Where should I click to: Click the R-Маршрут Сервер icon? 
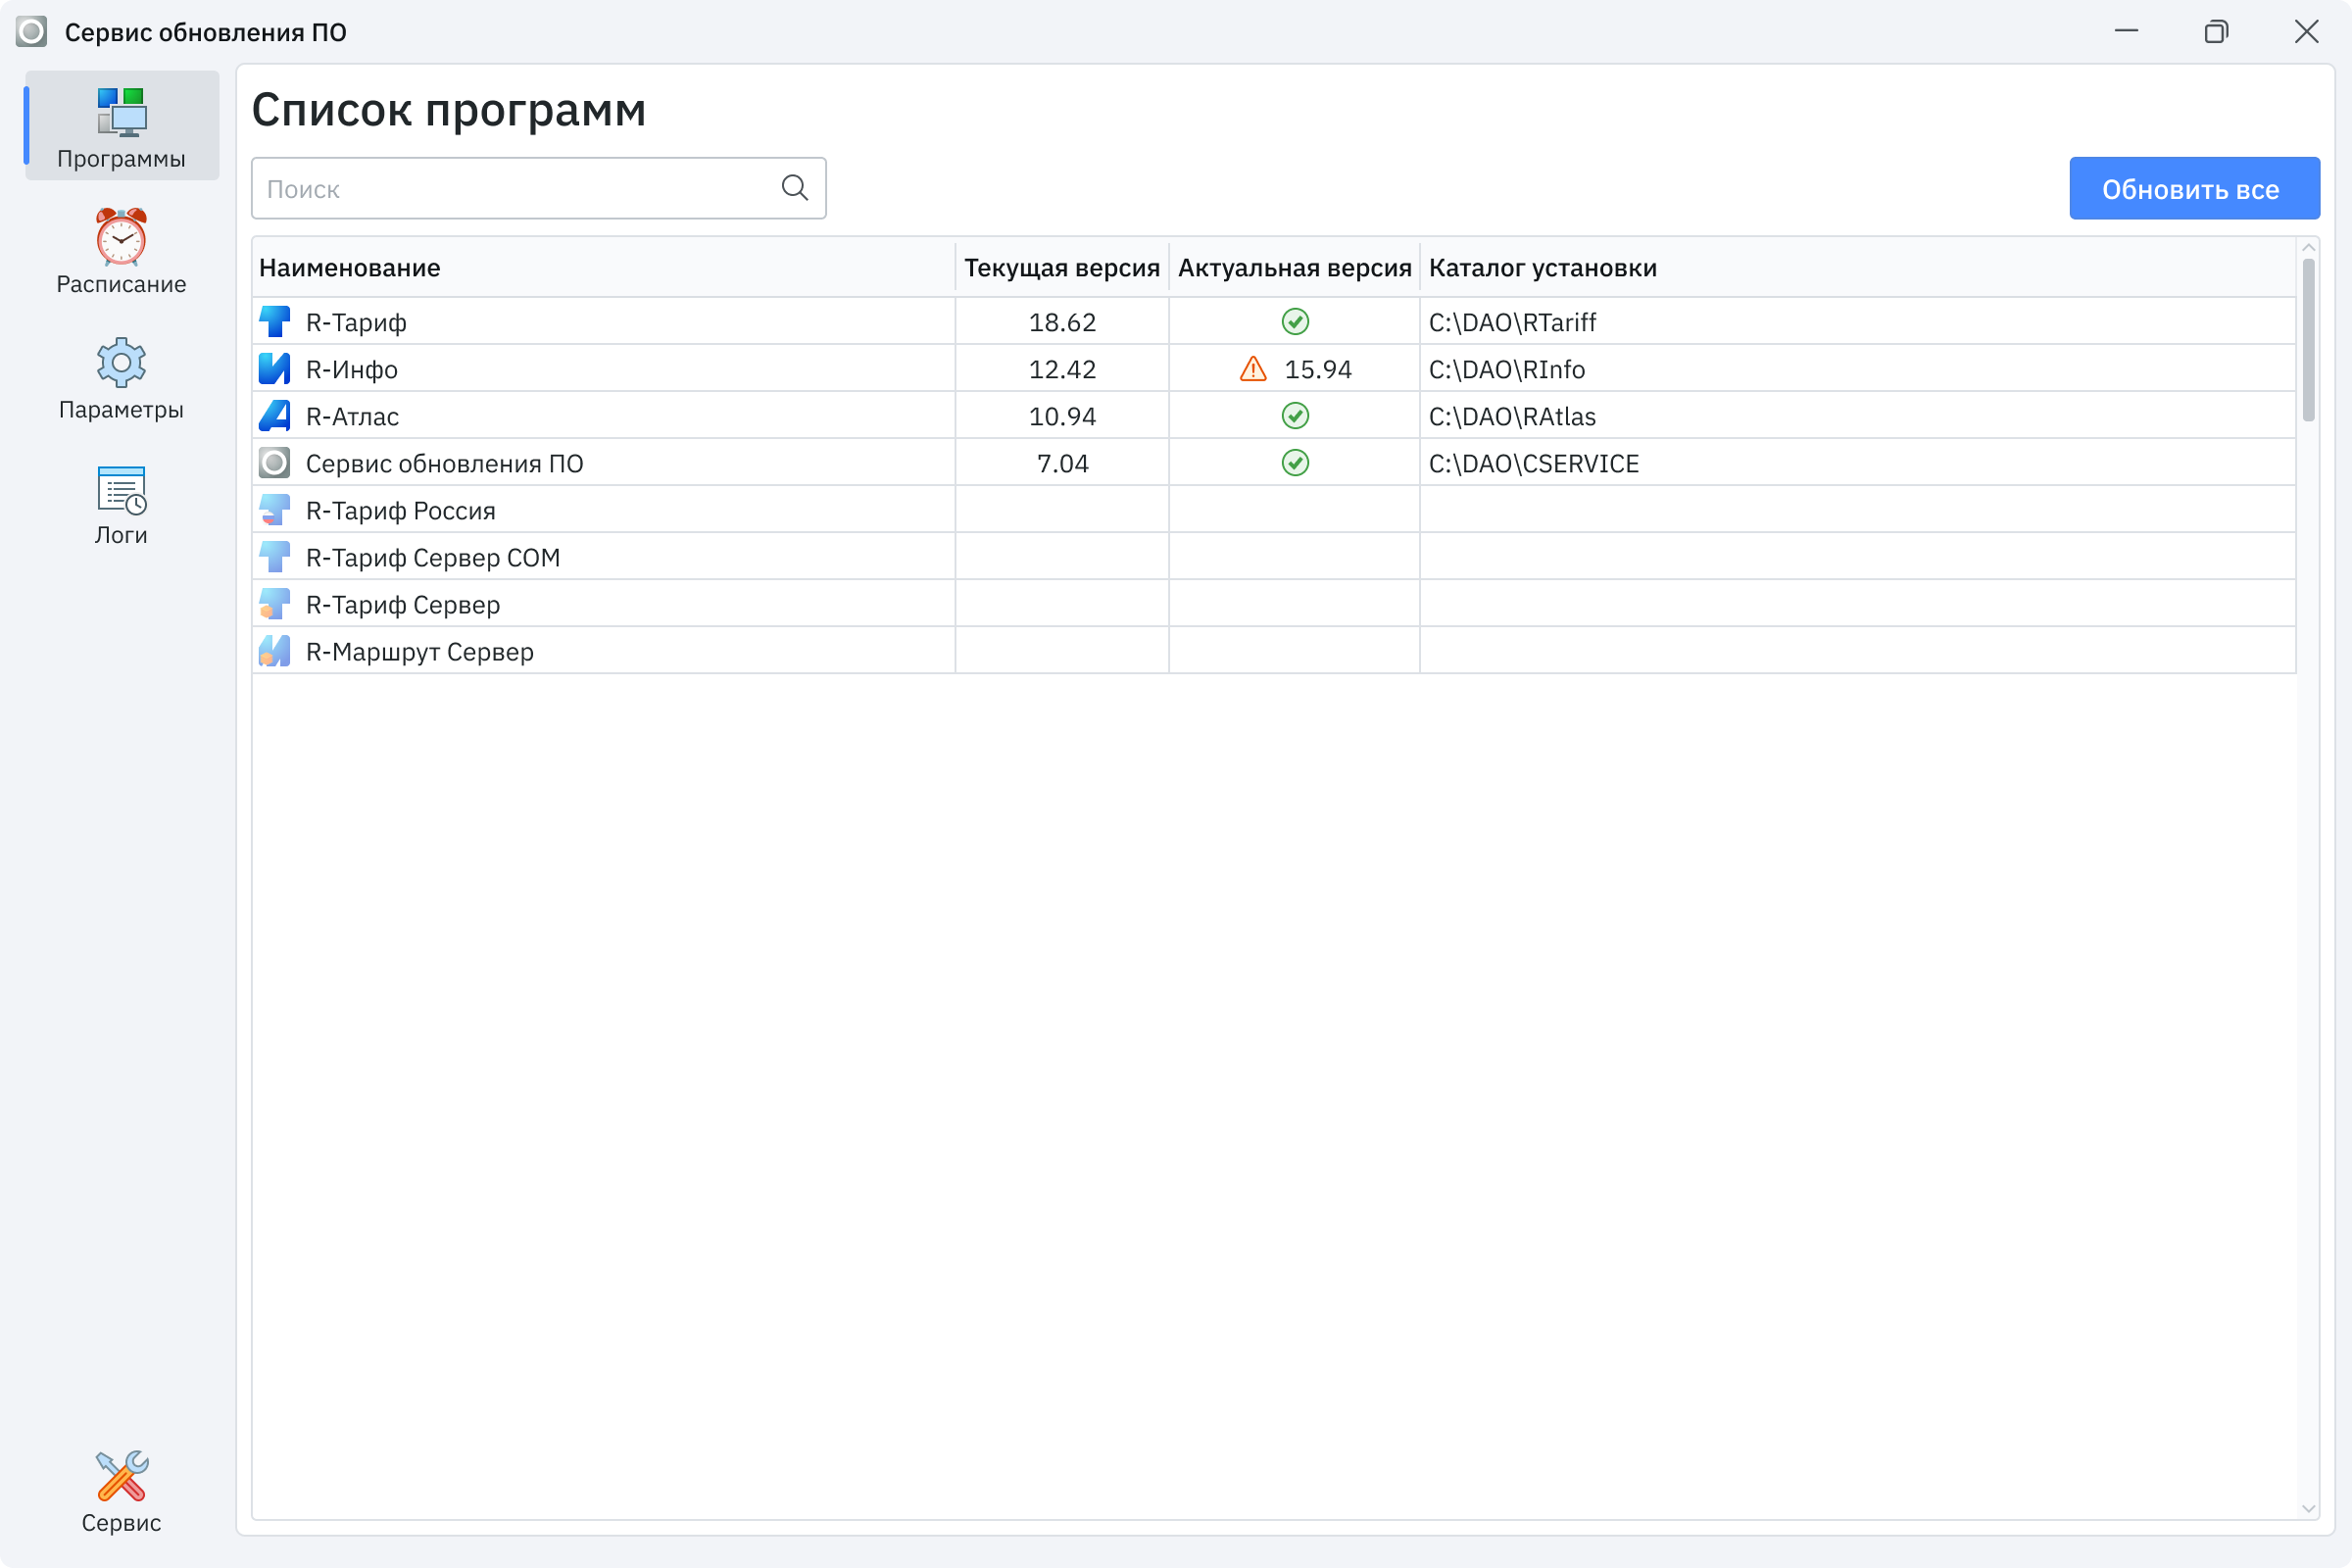[274, 651]
